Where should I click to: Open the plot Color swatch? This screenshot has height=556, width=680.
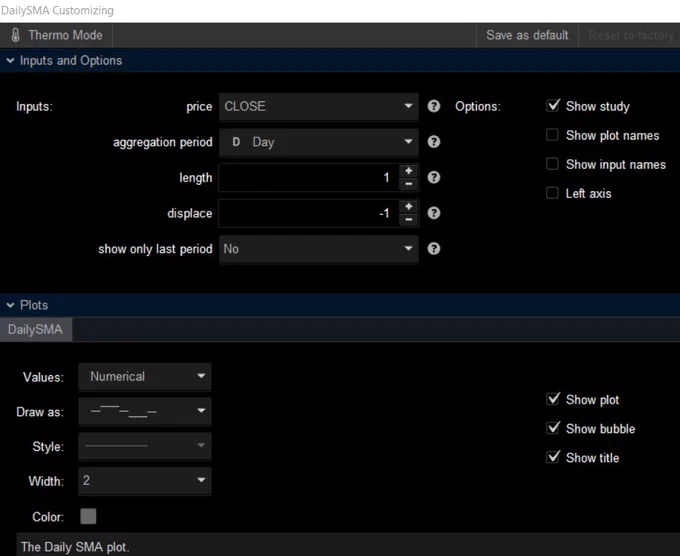point(88,516)
